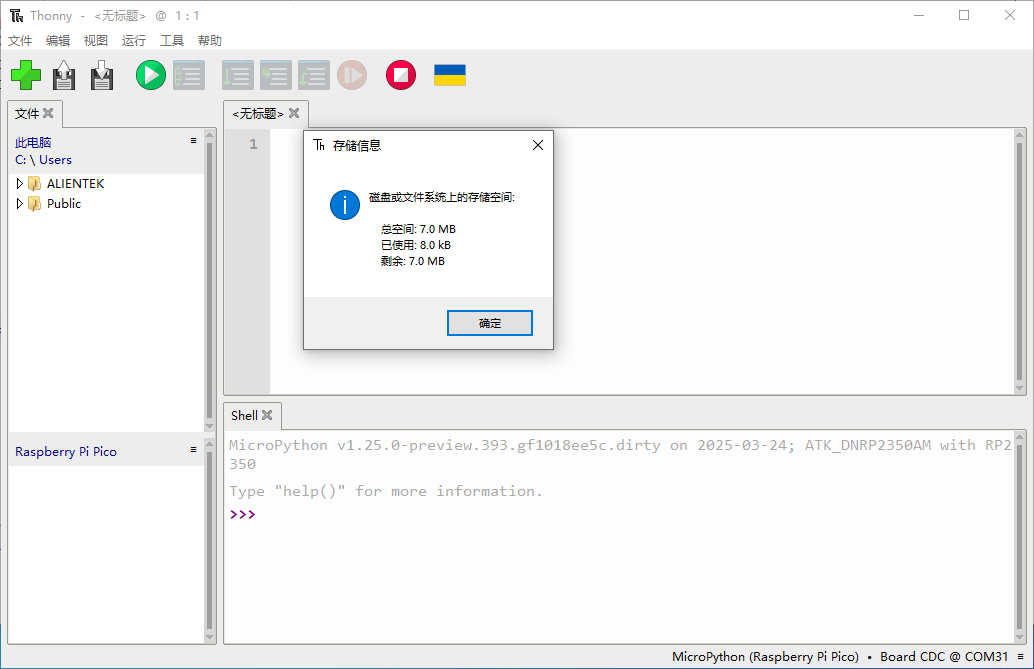The height and width of the screenshot is (669, 1034).
Task: Click the 剩余: 7.0 MB text
Action: 413,261
